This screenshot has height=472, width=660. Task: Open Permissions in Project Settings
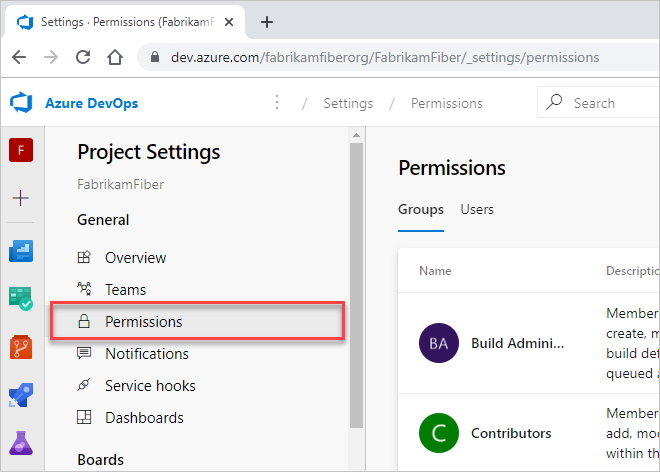click(x=198, y=321)
